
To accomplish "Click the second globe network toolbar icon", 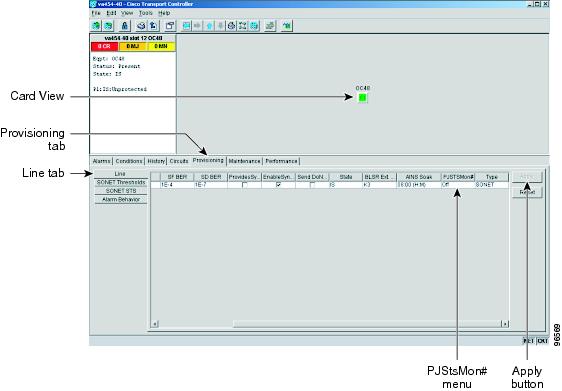I will point(108,25).
